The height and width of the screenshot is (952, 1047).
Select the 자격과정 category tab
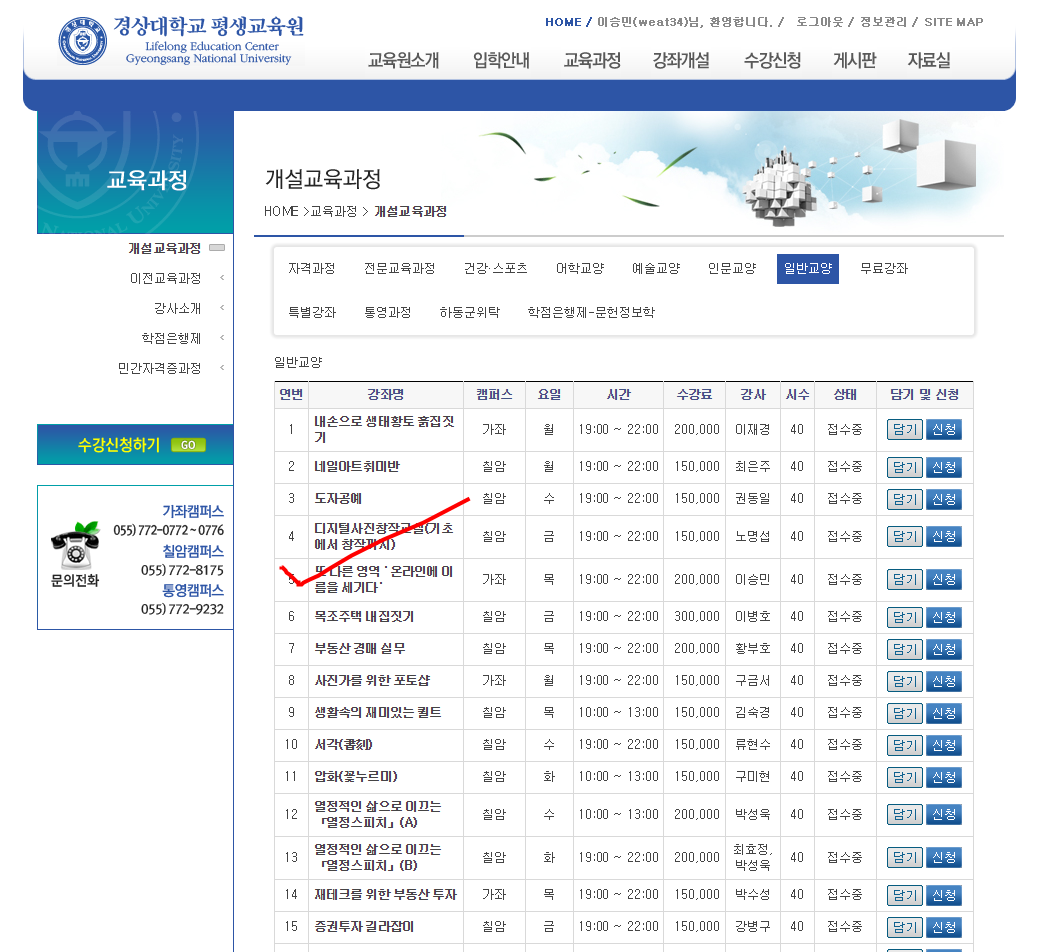[x=312, y=268]
